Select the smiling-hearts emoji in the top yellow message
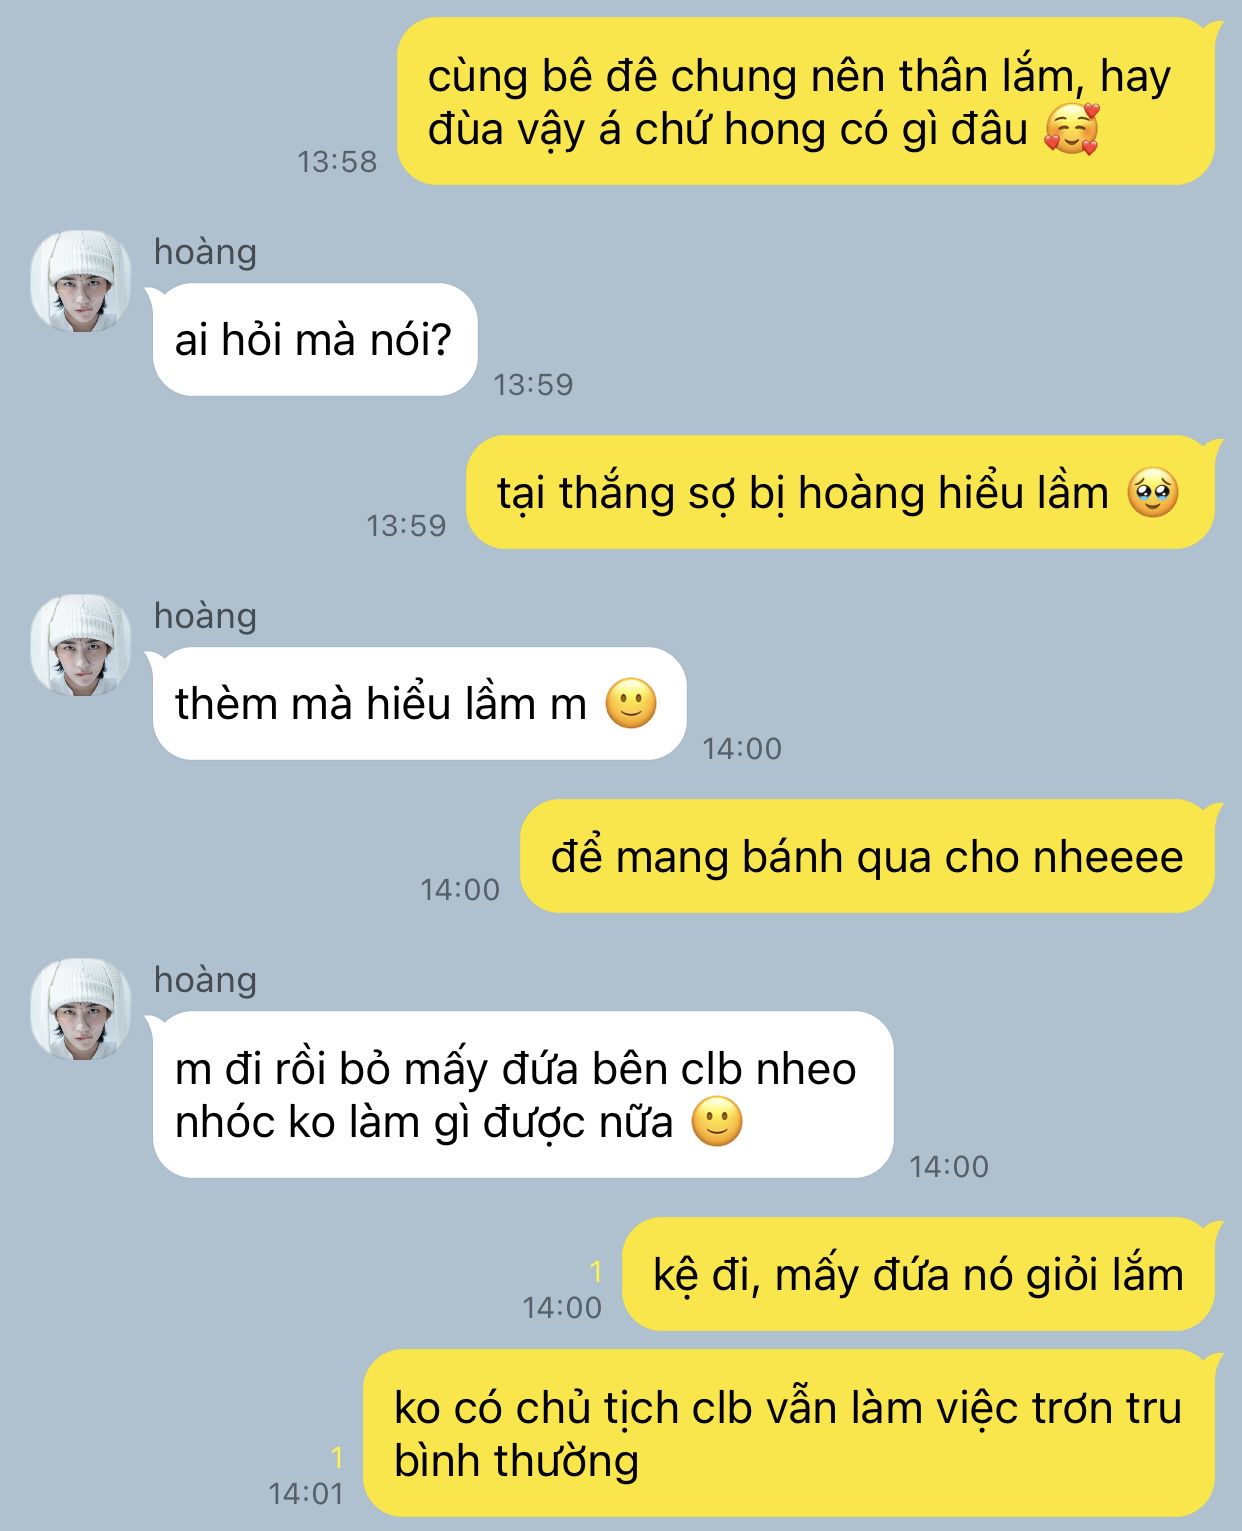Screen dimensions: 1242x1531 [1071, 129]
